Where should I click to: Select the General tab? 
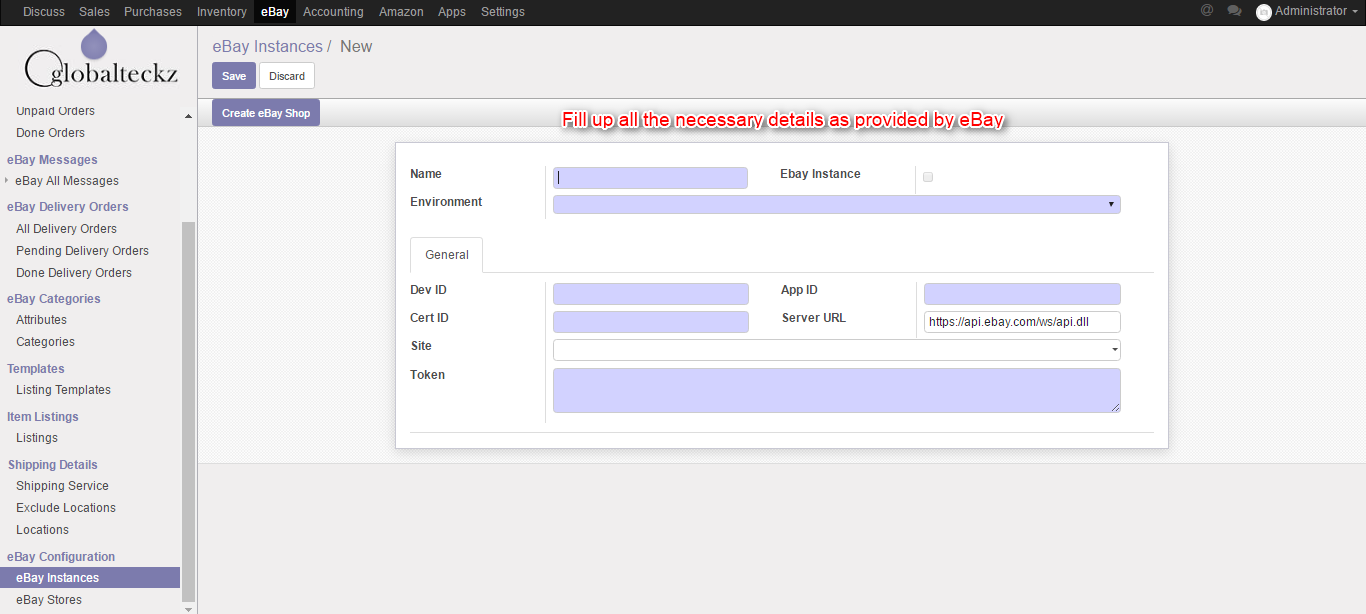(x=446, y=255)
